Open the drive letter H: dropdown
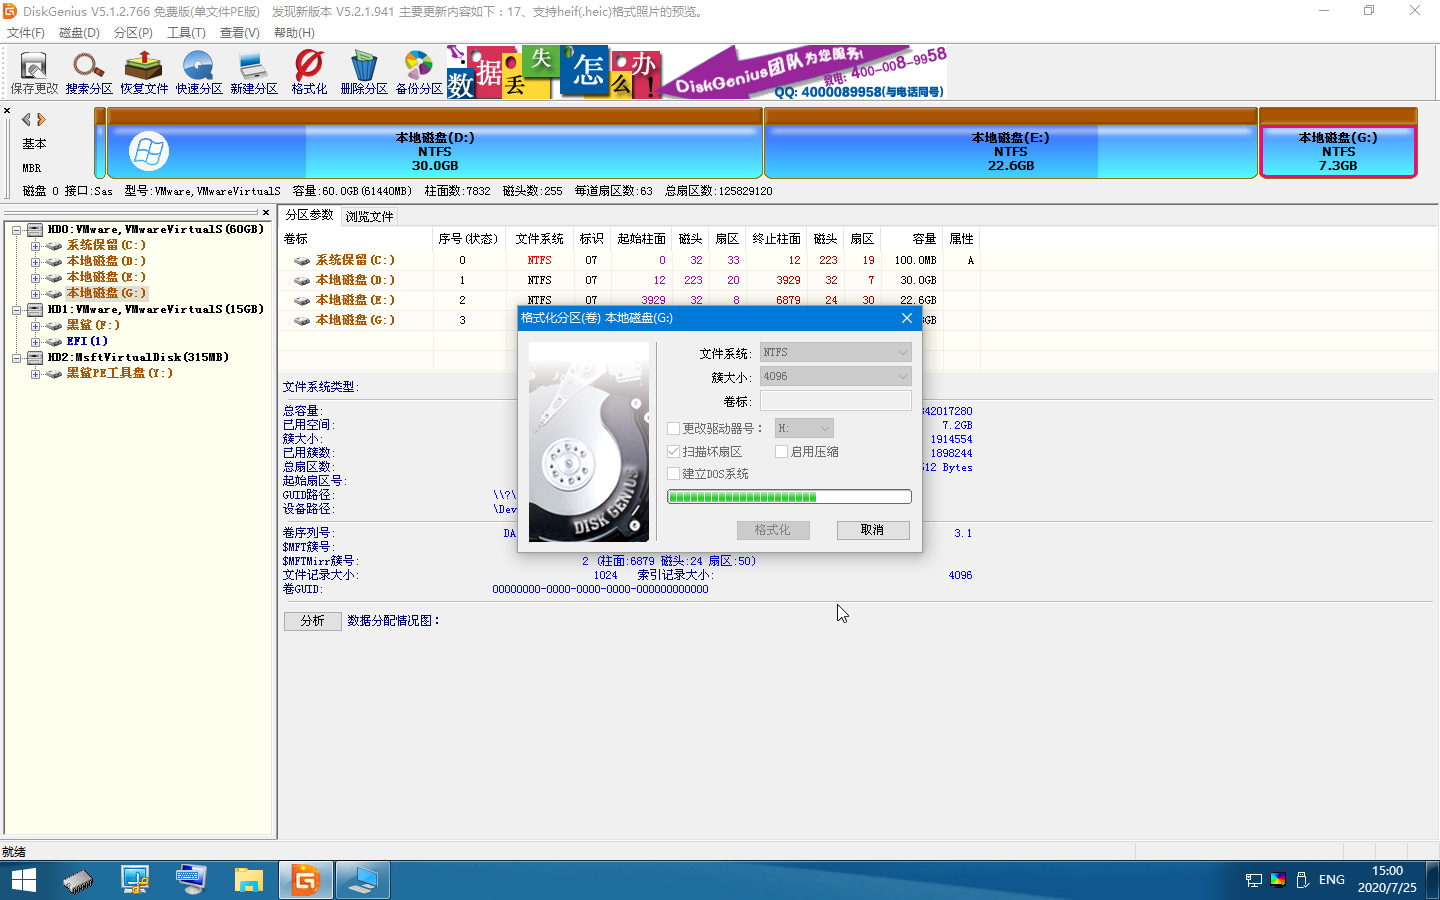Viewport: 1440px width, 900px height. coord(804,428)
